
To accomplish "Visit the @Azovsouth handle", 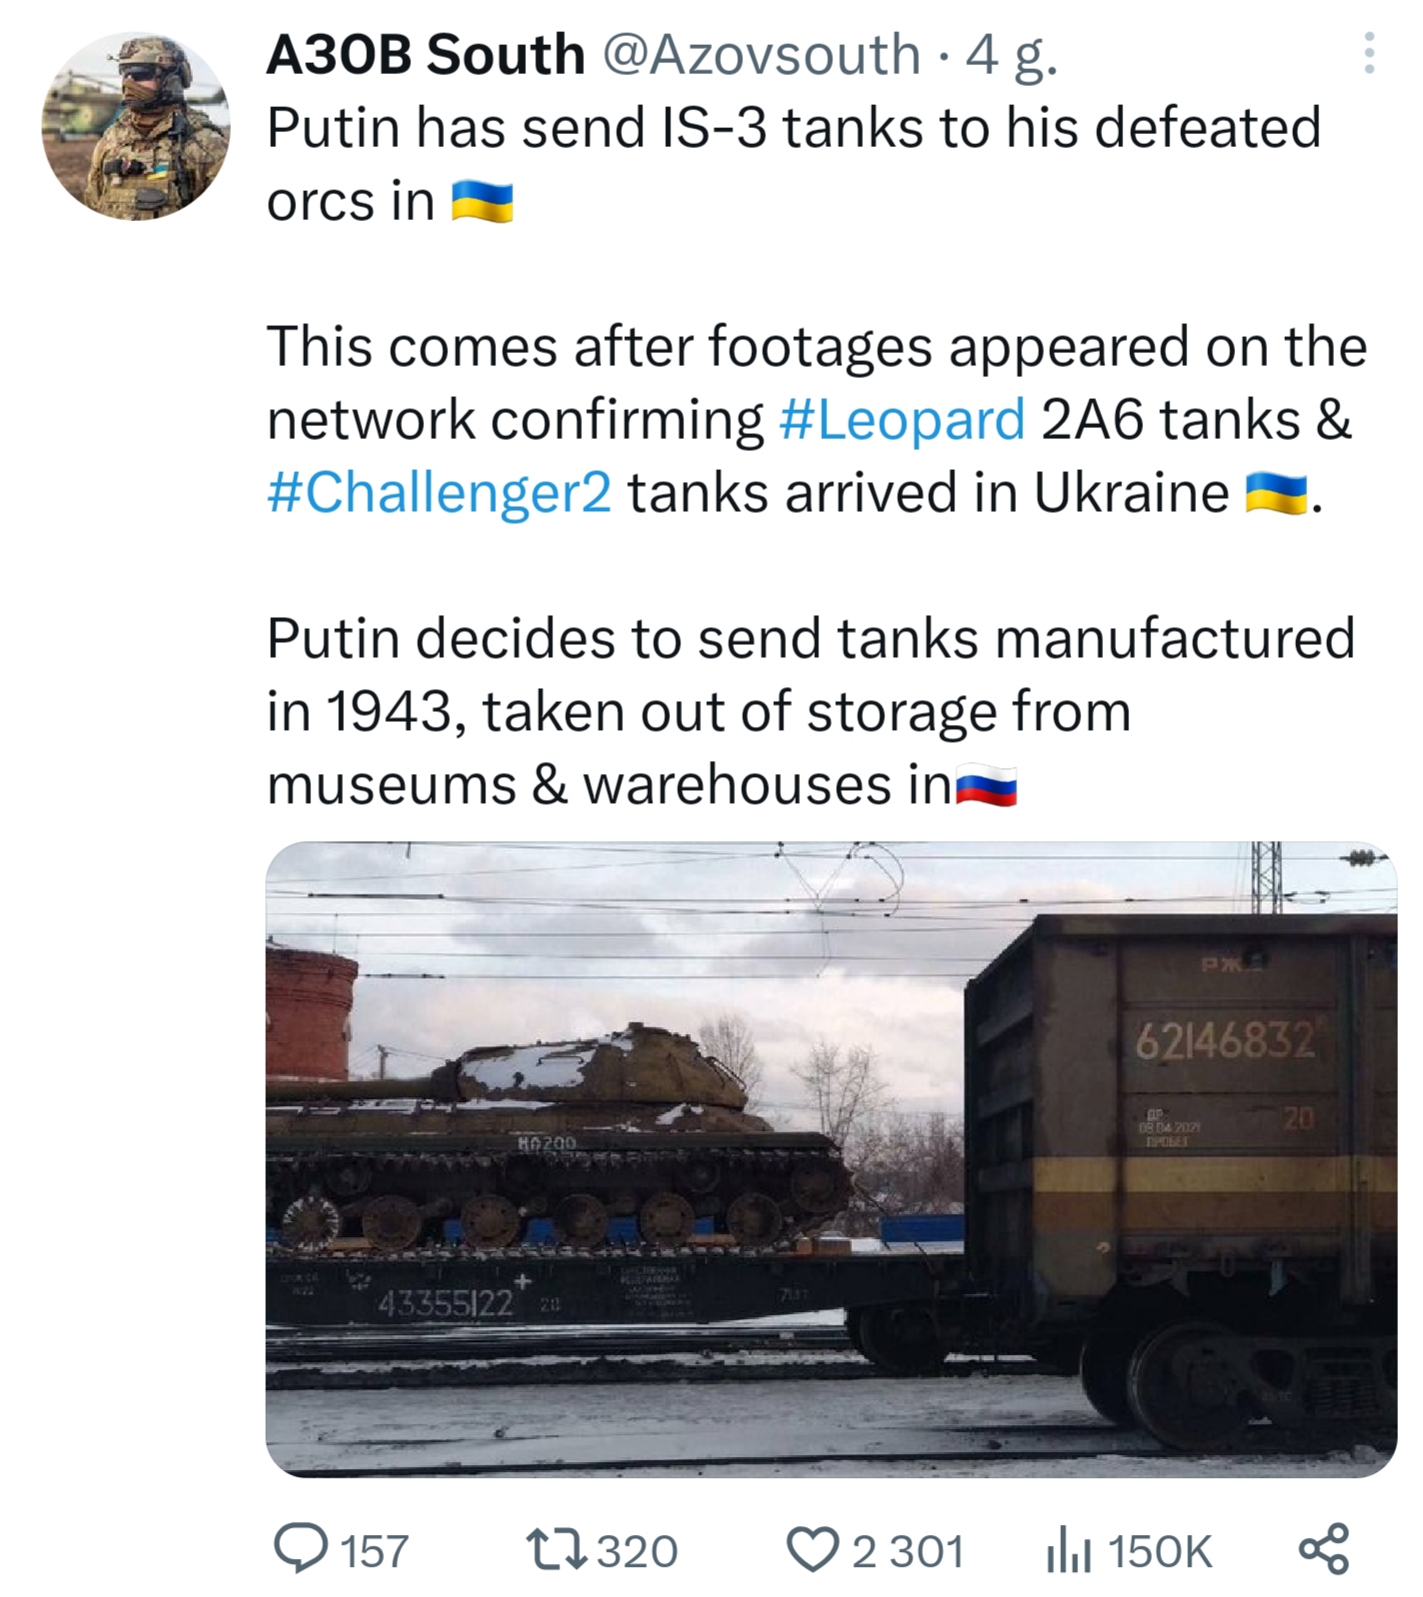I will [760, 54].
